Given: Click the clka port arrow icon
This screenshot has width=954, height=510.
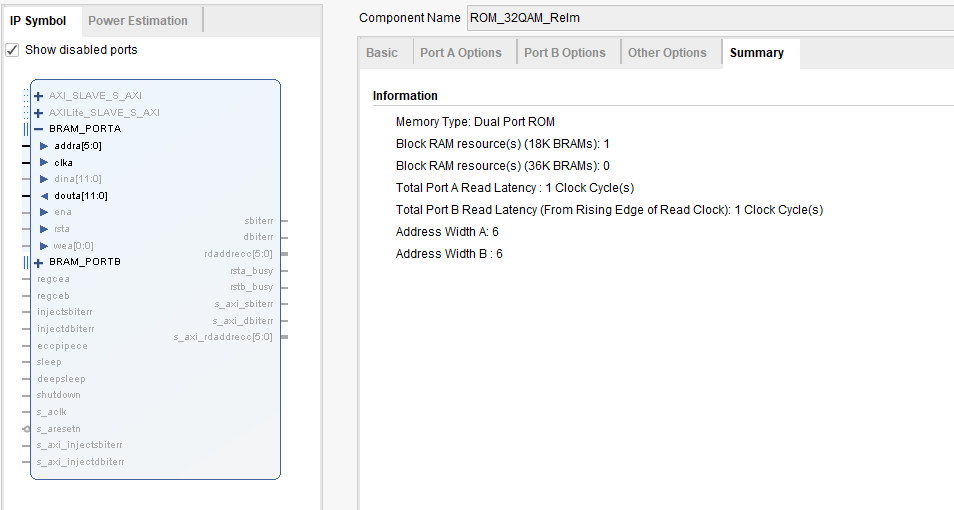Looking at the screenshot, I should (44, 162).
